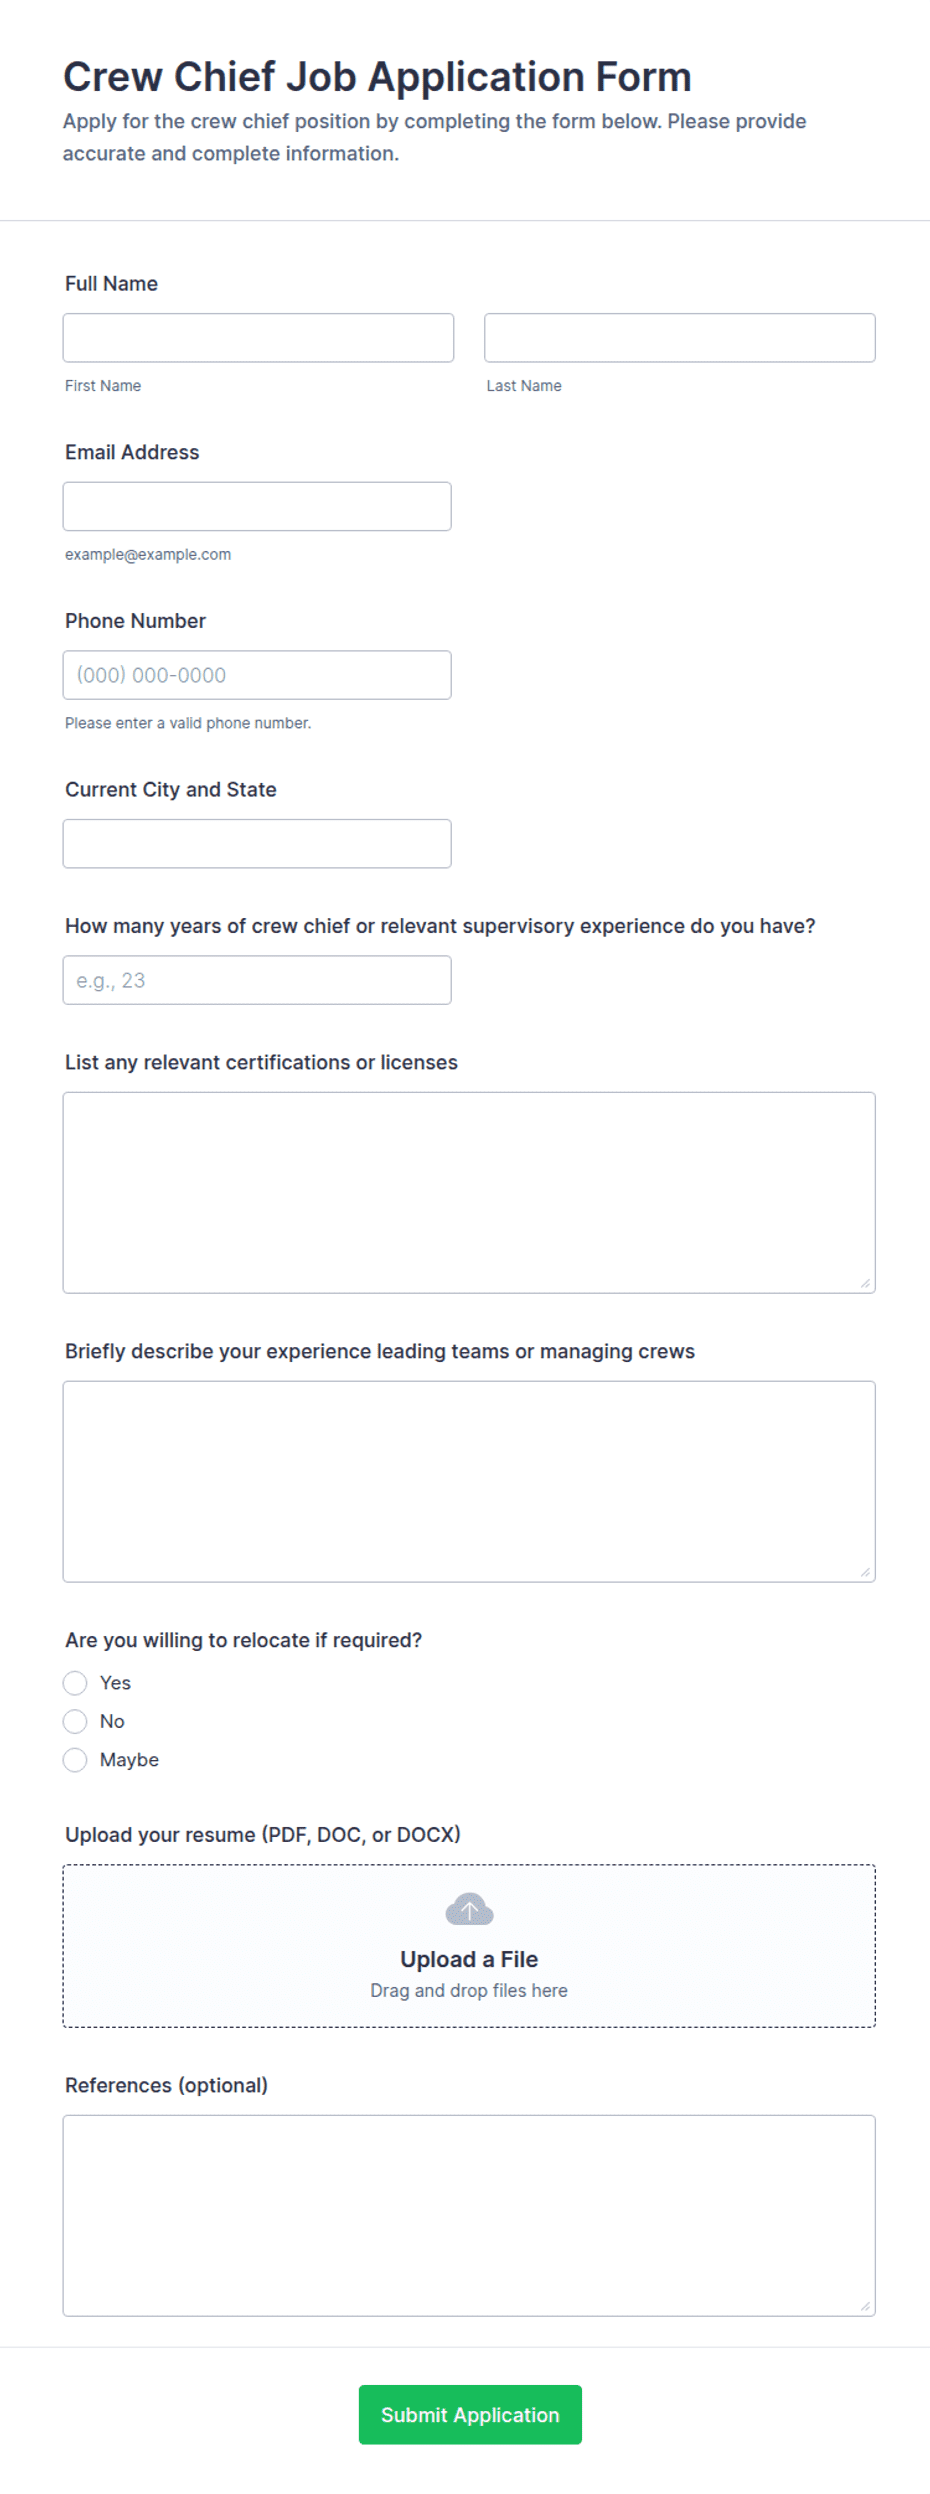Click the Phone Number field

pyautogui.click(x=257, y=675)
